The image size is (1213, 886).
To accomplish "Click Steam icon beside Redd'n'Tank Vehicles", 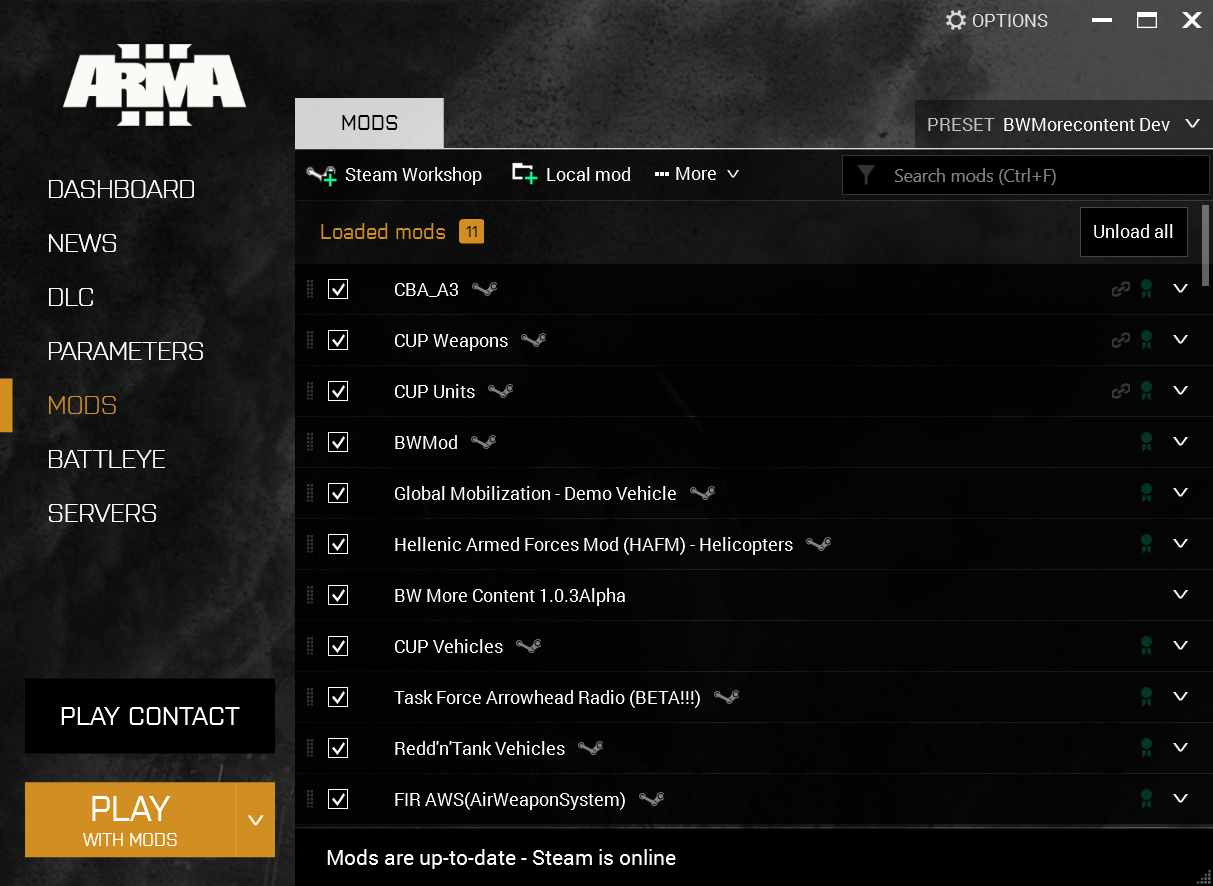I will pyautogui.click(x=591, y=748).
